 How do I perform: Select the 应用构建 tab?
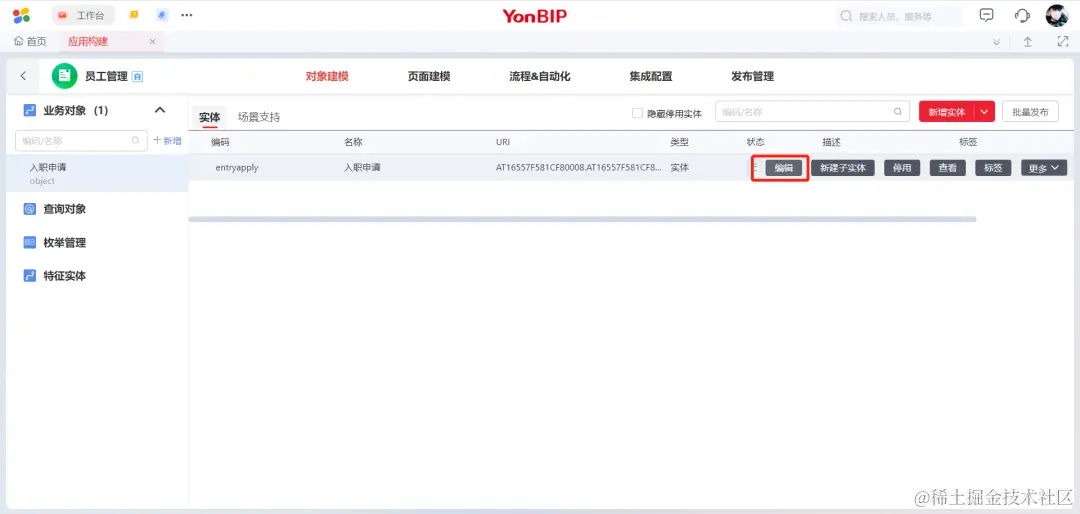(88, 41)
